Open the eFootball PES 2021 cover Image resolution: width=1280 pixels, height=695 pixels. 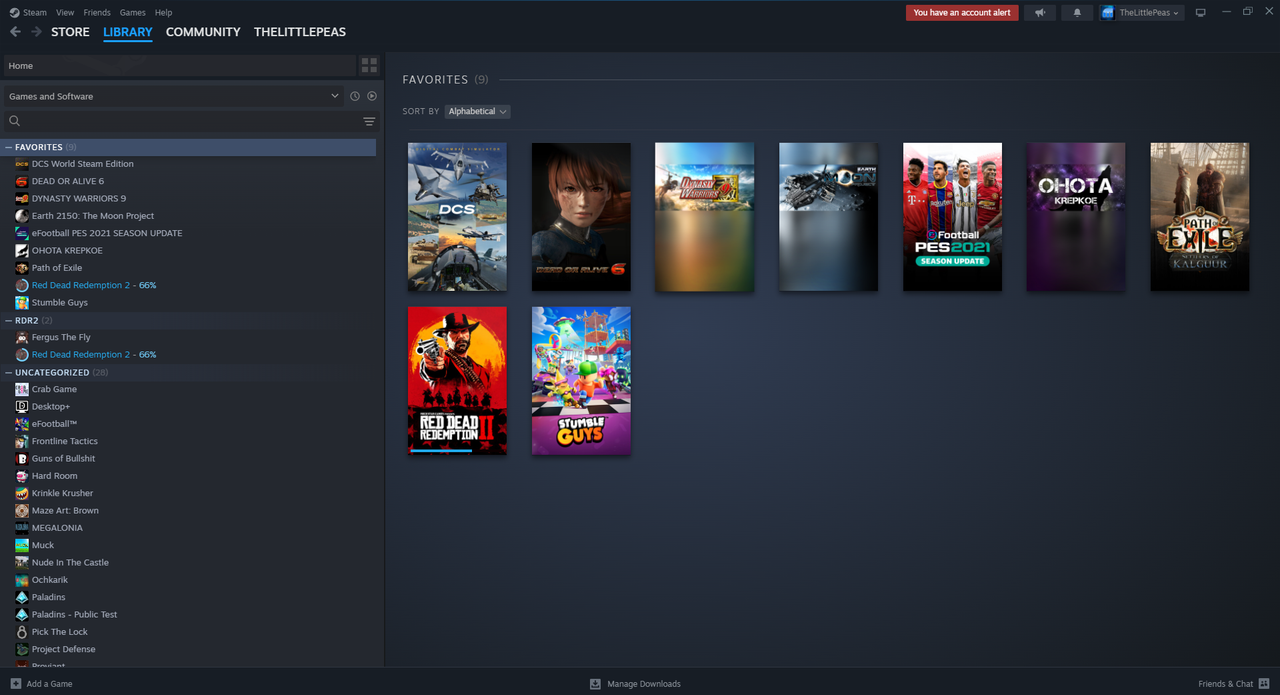click(x=952, y=217)
